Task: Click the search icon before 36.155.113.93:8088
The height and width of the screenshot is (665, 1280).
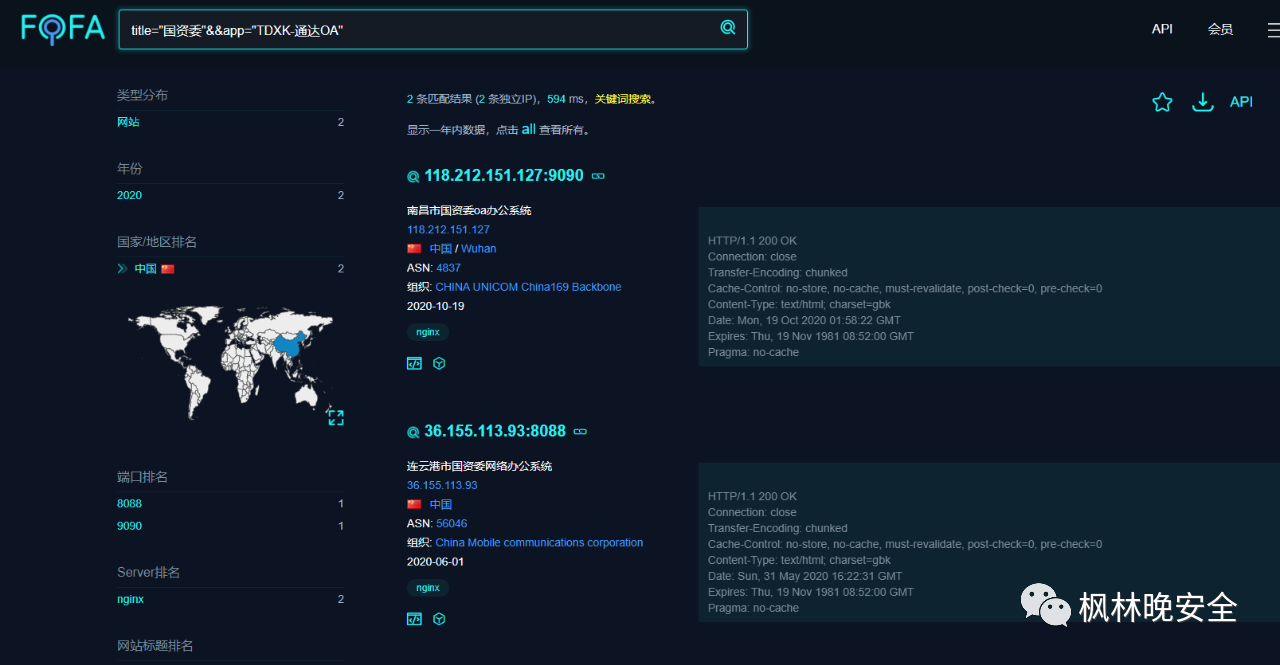Action: 413,433
